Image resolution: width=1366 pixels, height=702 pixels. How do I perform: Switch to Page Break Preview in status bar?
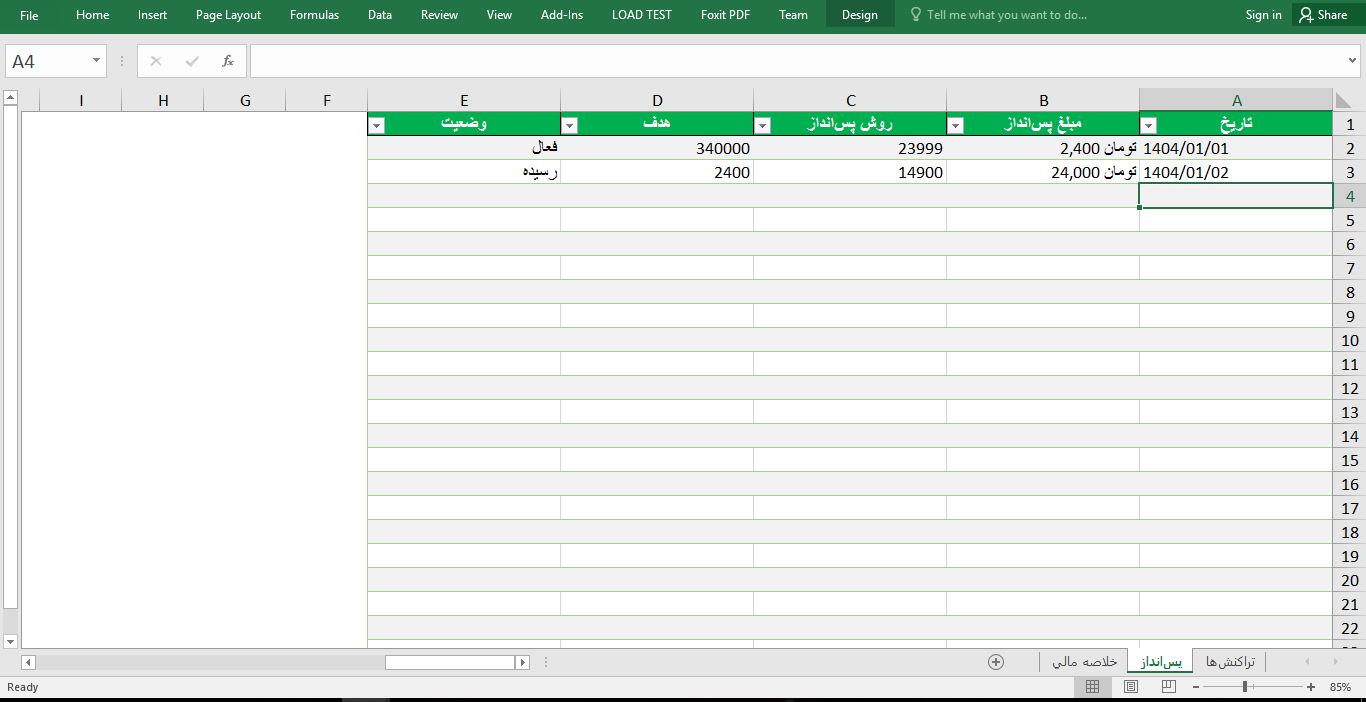point(1168,687)
